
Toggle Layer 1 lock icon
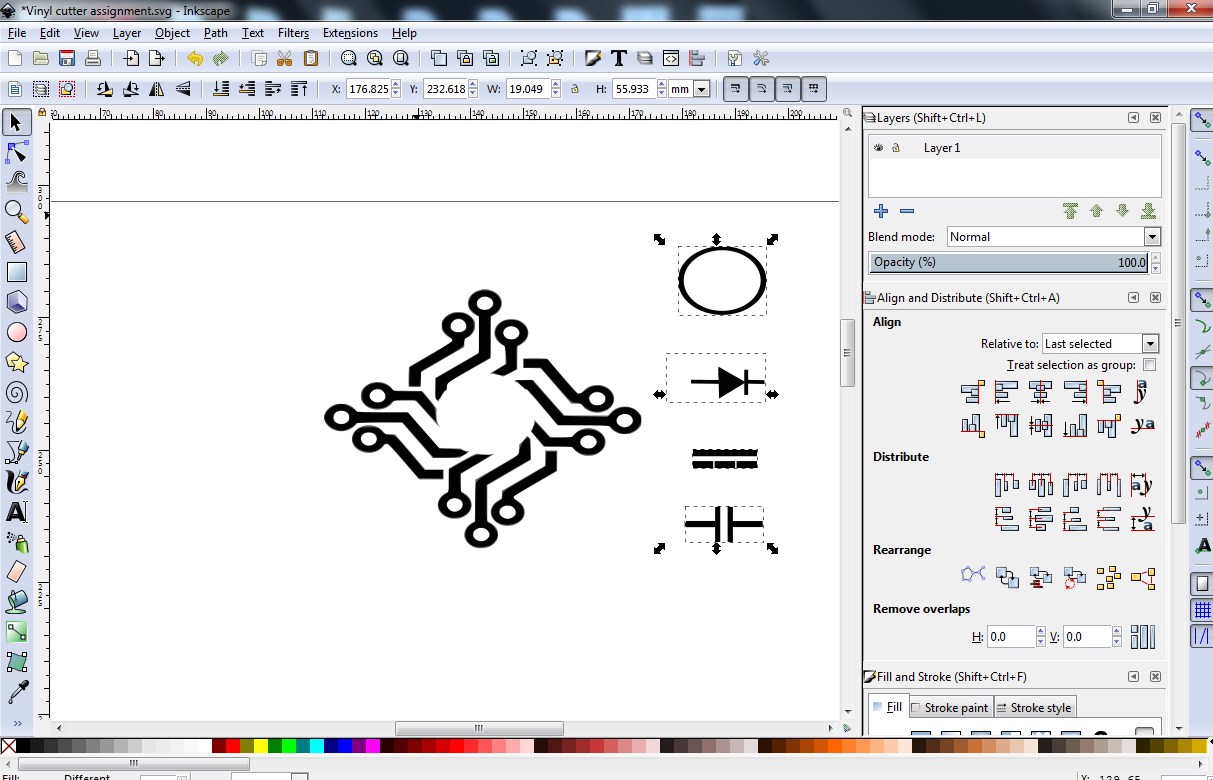tap(896, 148)
